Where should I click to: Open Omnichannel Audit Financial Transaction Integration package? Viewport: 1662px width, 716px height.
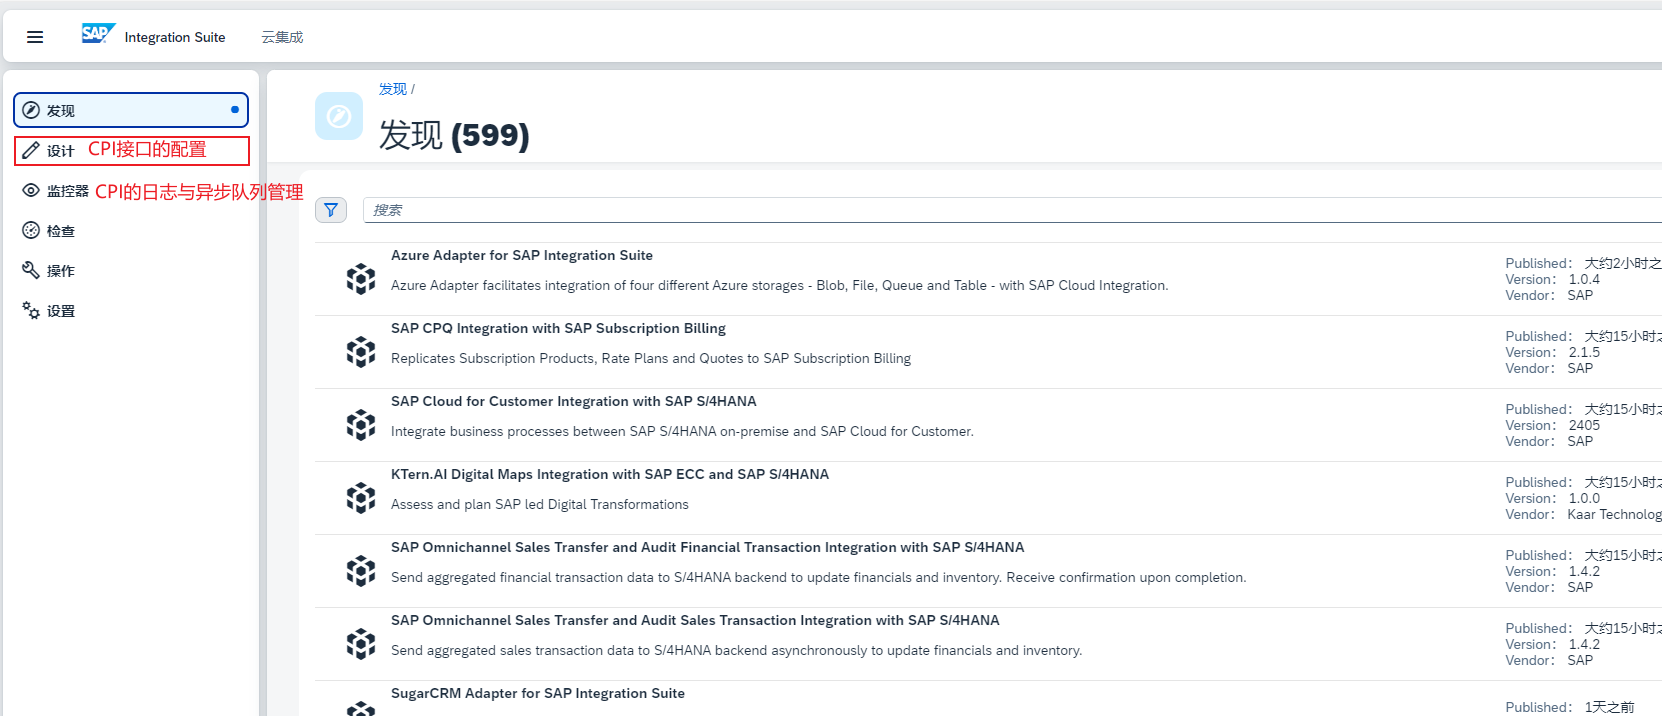click(707, 548)
